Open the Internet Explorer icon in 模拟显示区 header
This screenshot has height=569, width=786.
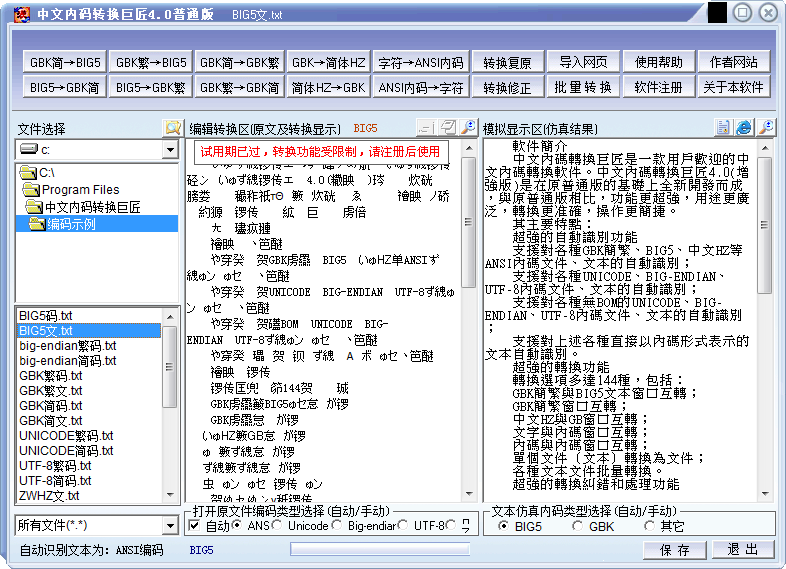tap(744, 128)
